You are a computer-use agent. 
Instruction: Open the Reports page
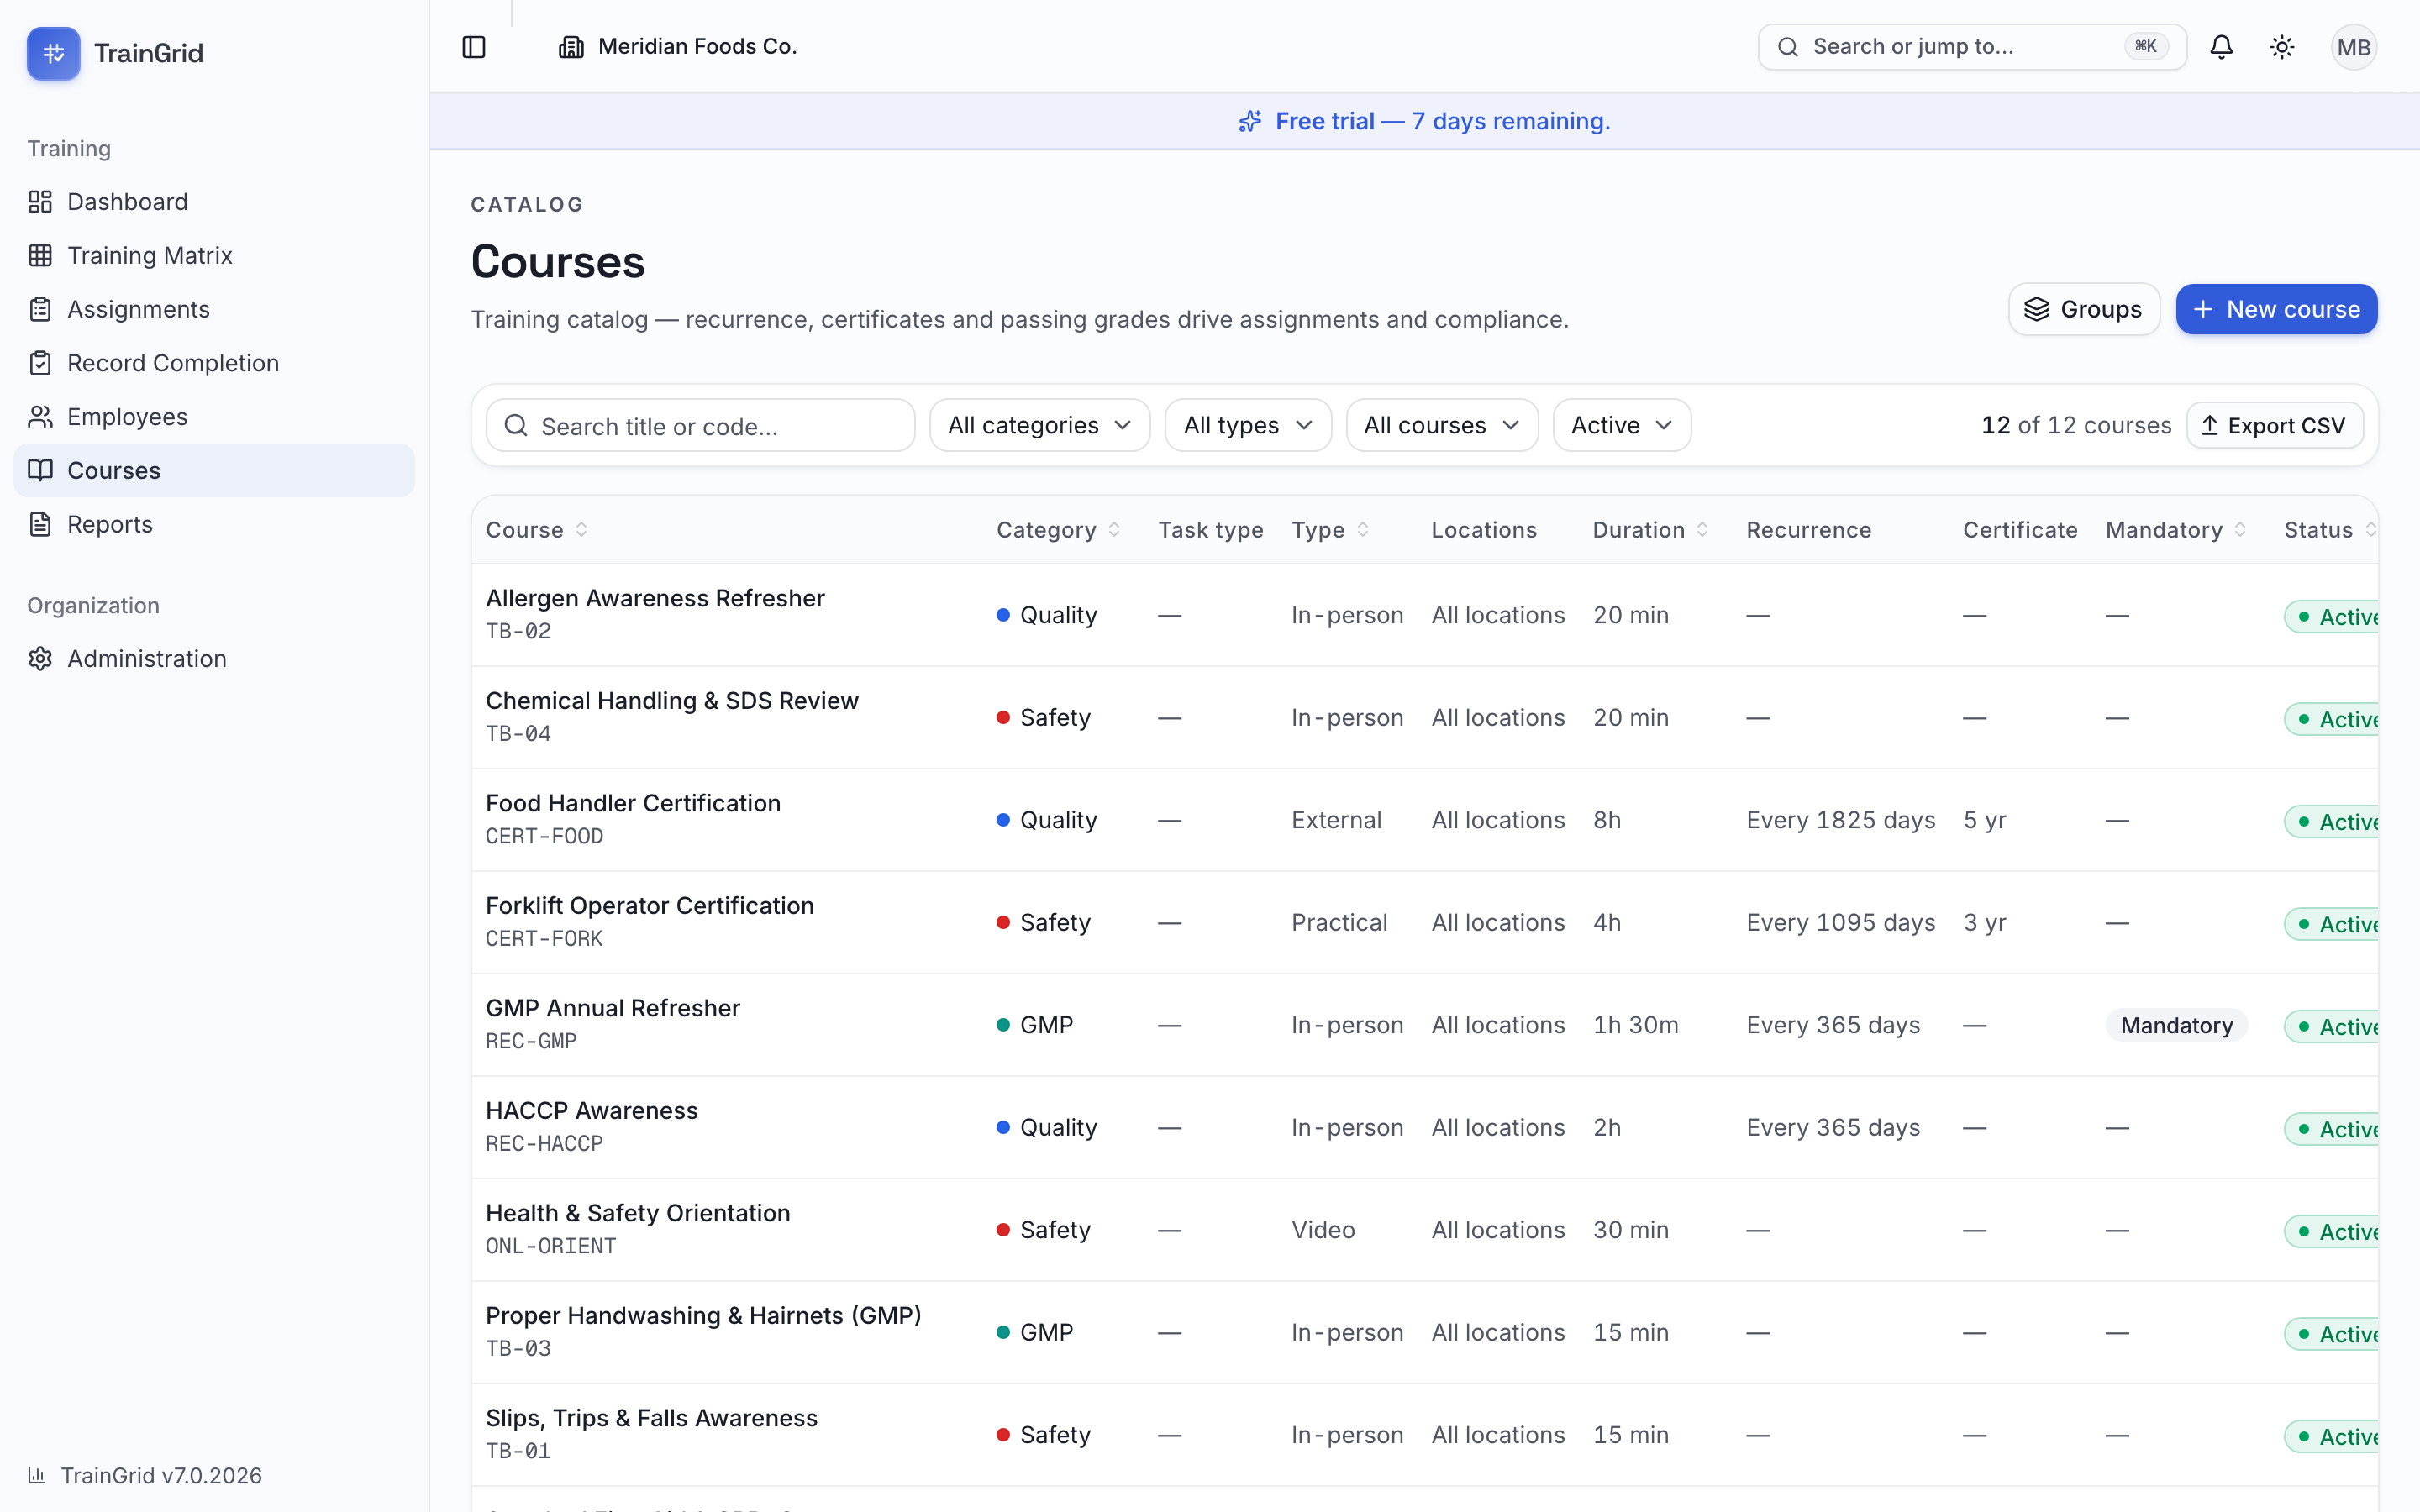(214, 524)
